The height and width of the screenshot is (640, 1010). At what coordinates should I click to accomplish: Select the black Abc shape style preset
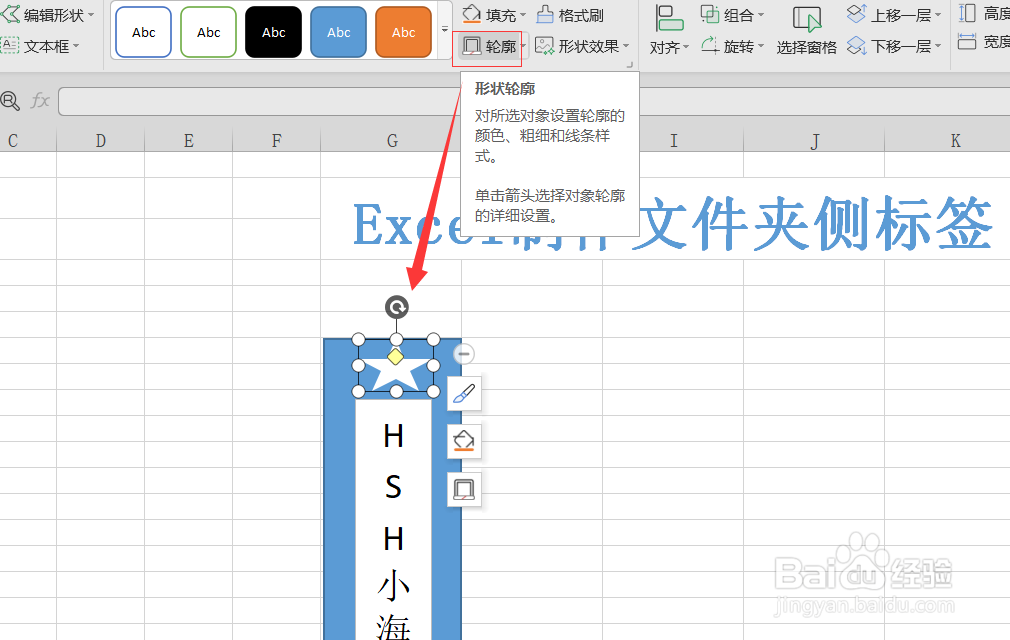(x=272, y=32)
